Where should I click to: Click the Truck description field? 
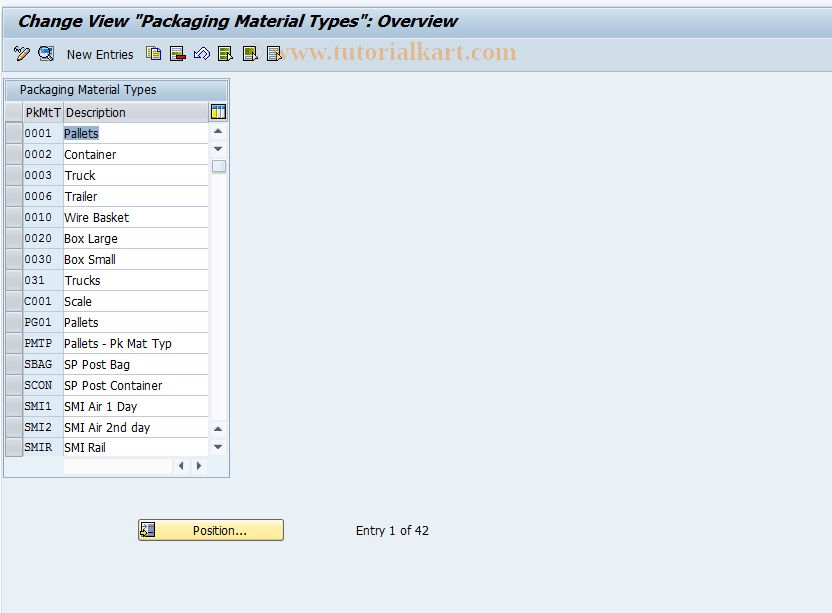[x=136, y=175]
